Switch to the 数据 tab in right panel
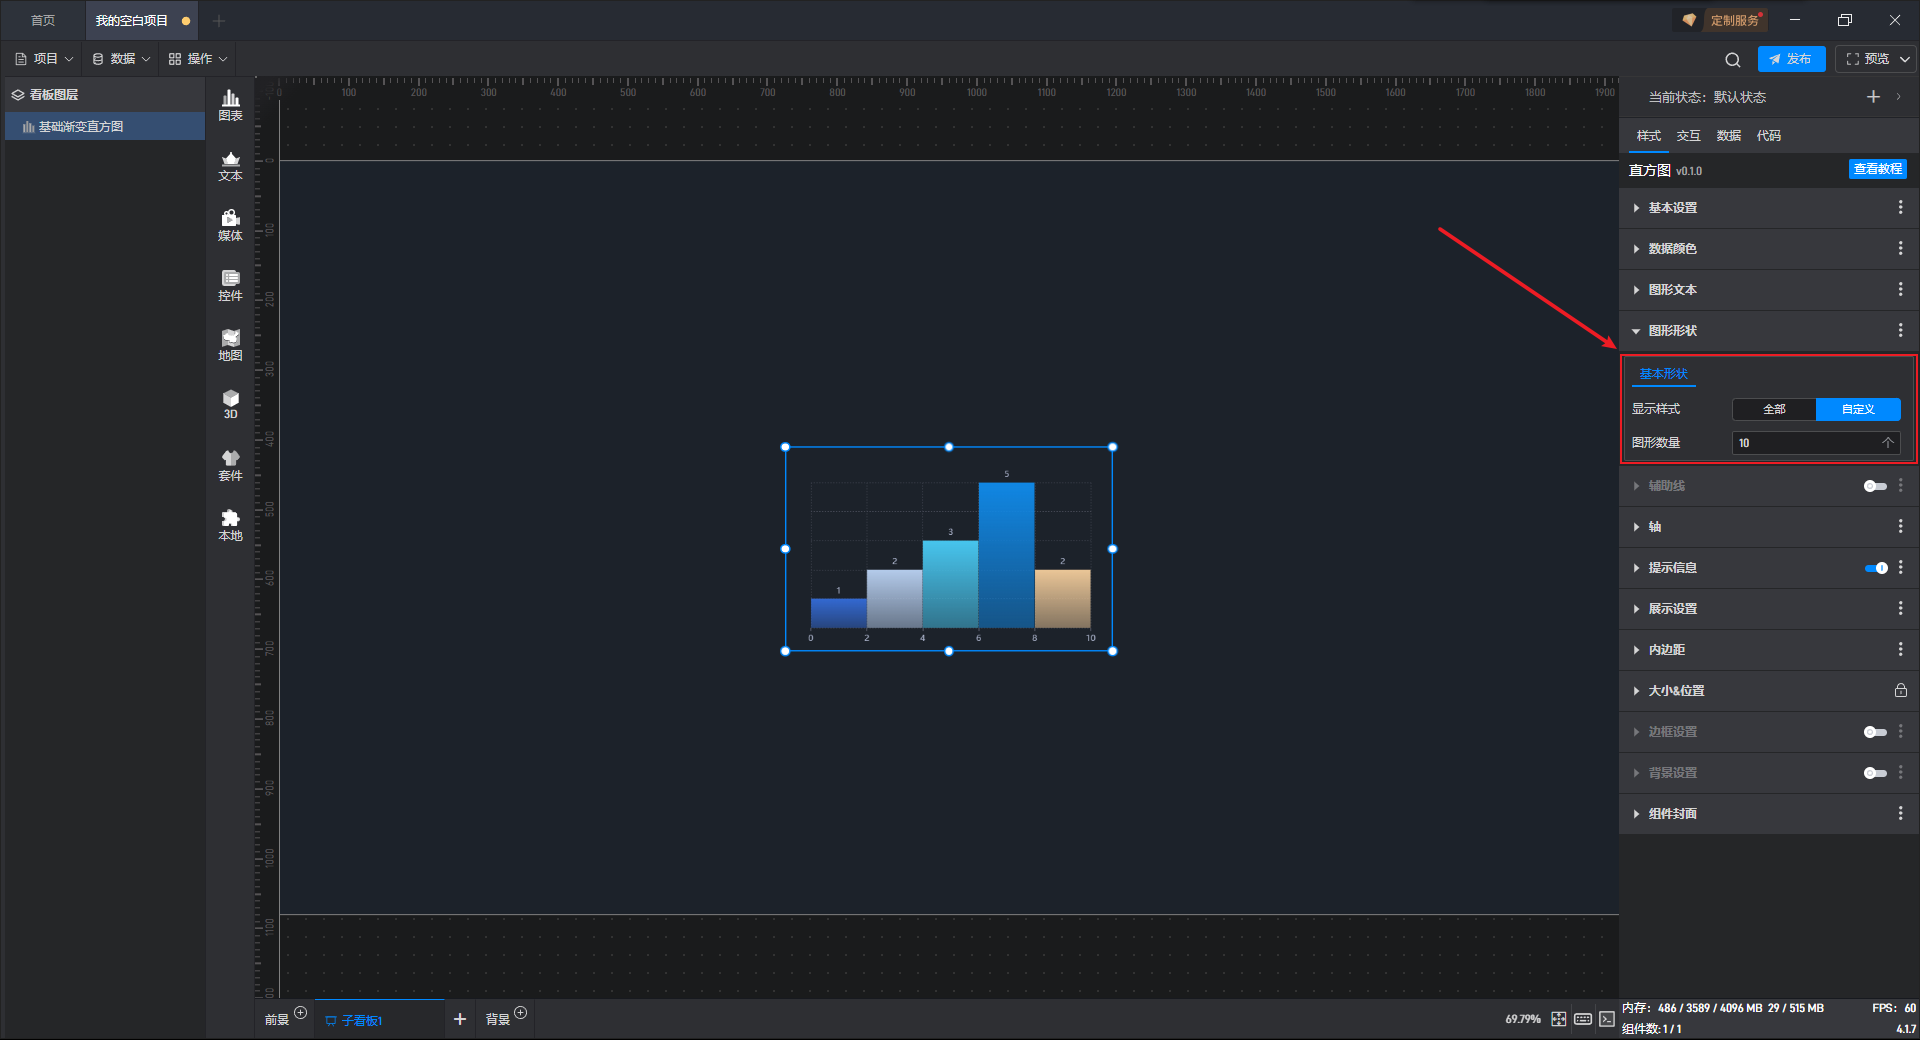The image size is (1920, 1040). click(x=1728, y=136)
